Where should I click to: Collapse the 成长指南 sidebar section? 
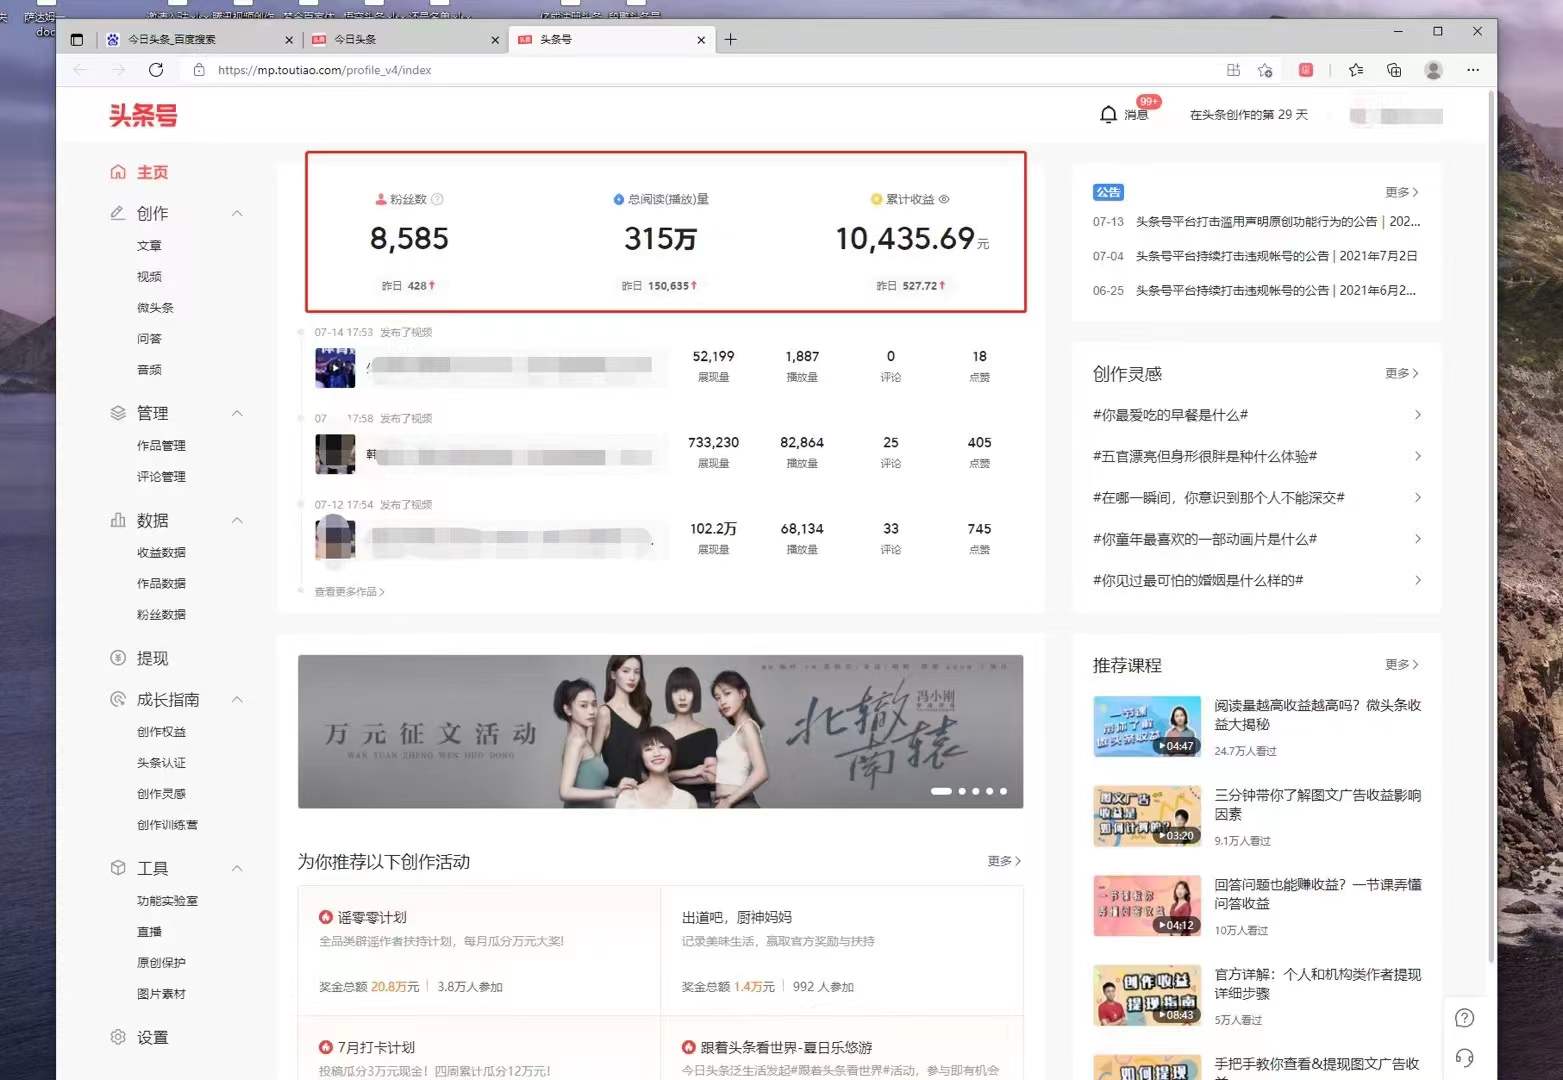[x=237, y=699]
